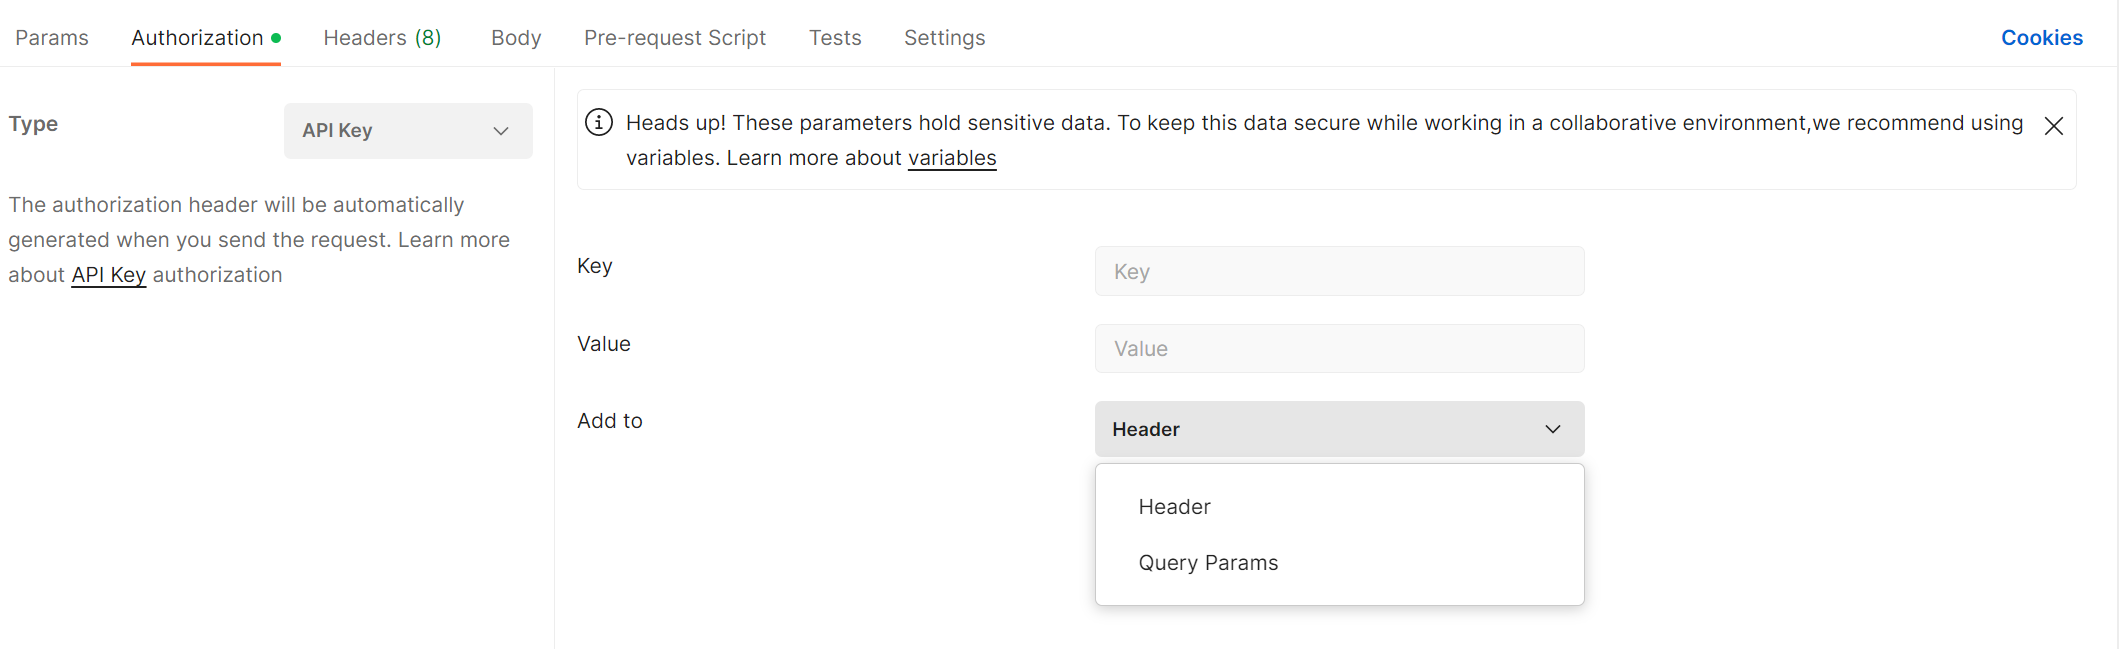This screenshot has width=2121, height=649.
Task: Open the request Settings tab
Action: pos(944,38)
